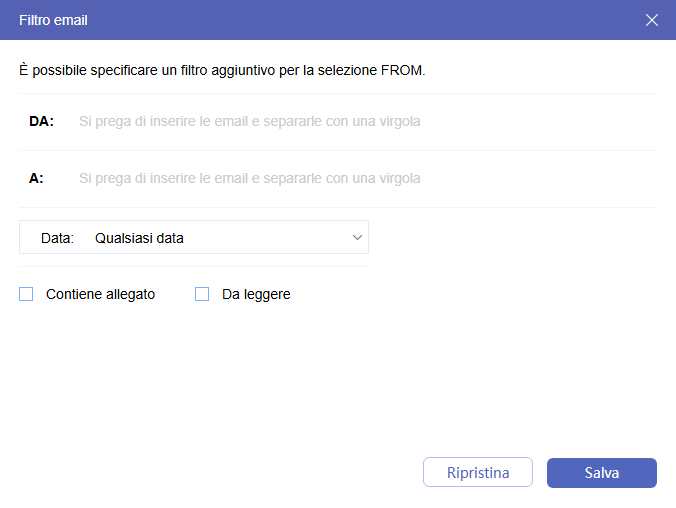Select the "Qualsiasi data" value text
Screen dimensions: 676x508
(139, 238)
